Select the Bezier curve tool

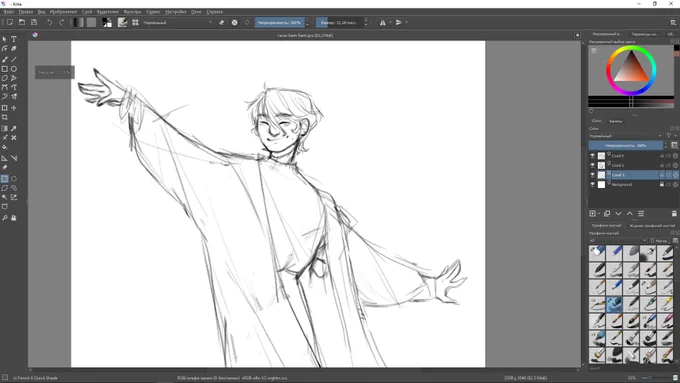5,87
